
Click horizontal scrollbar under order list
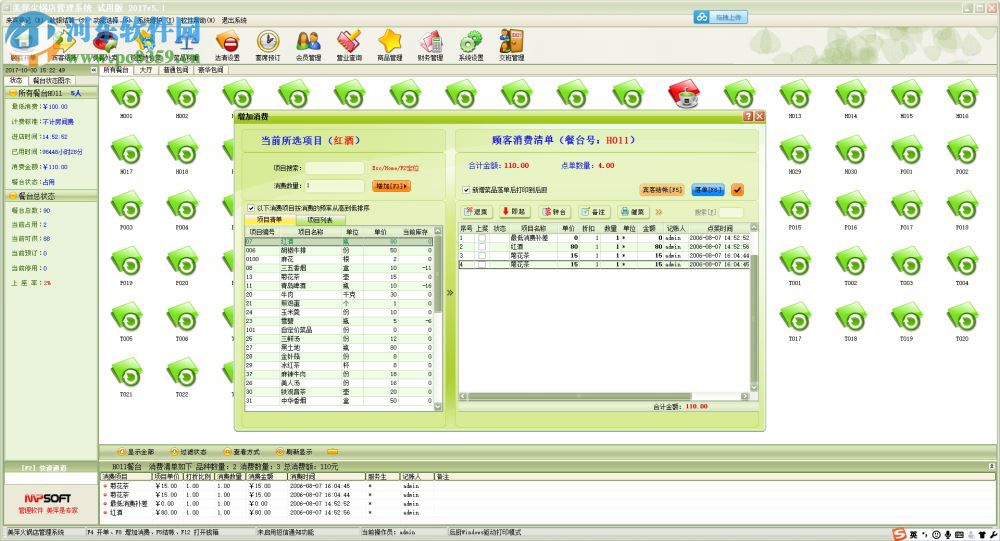[x=605, y=396]
